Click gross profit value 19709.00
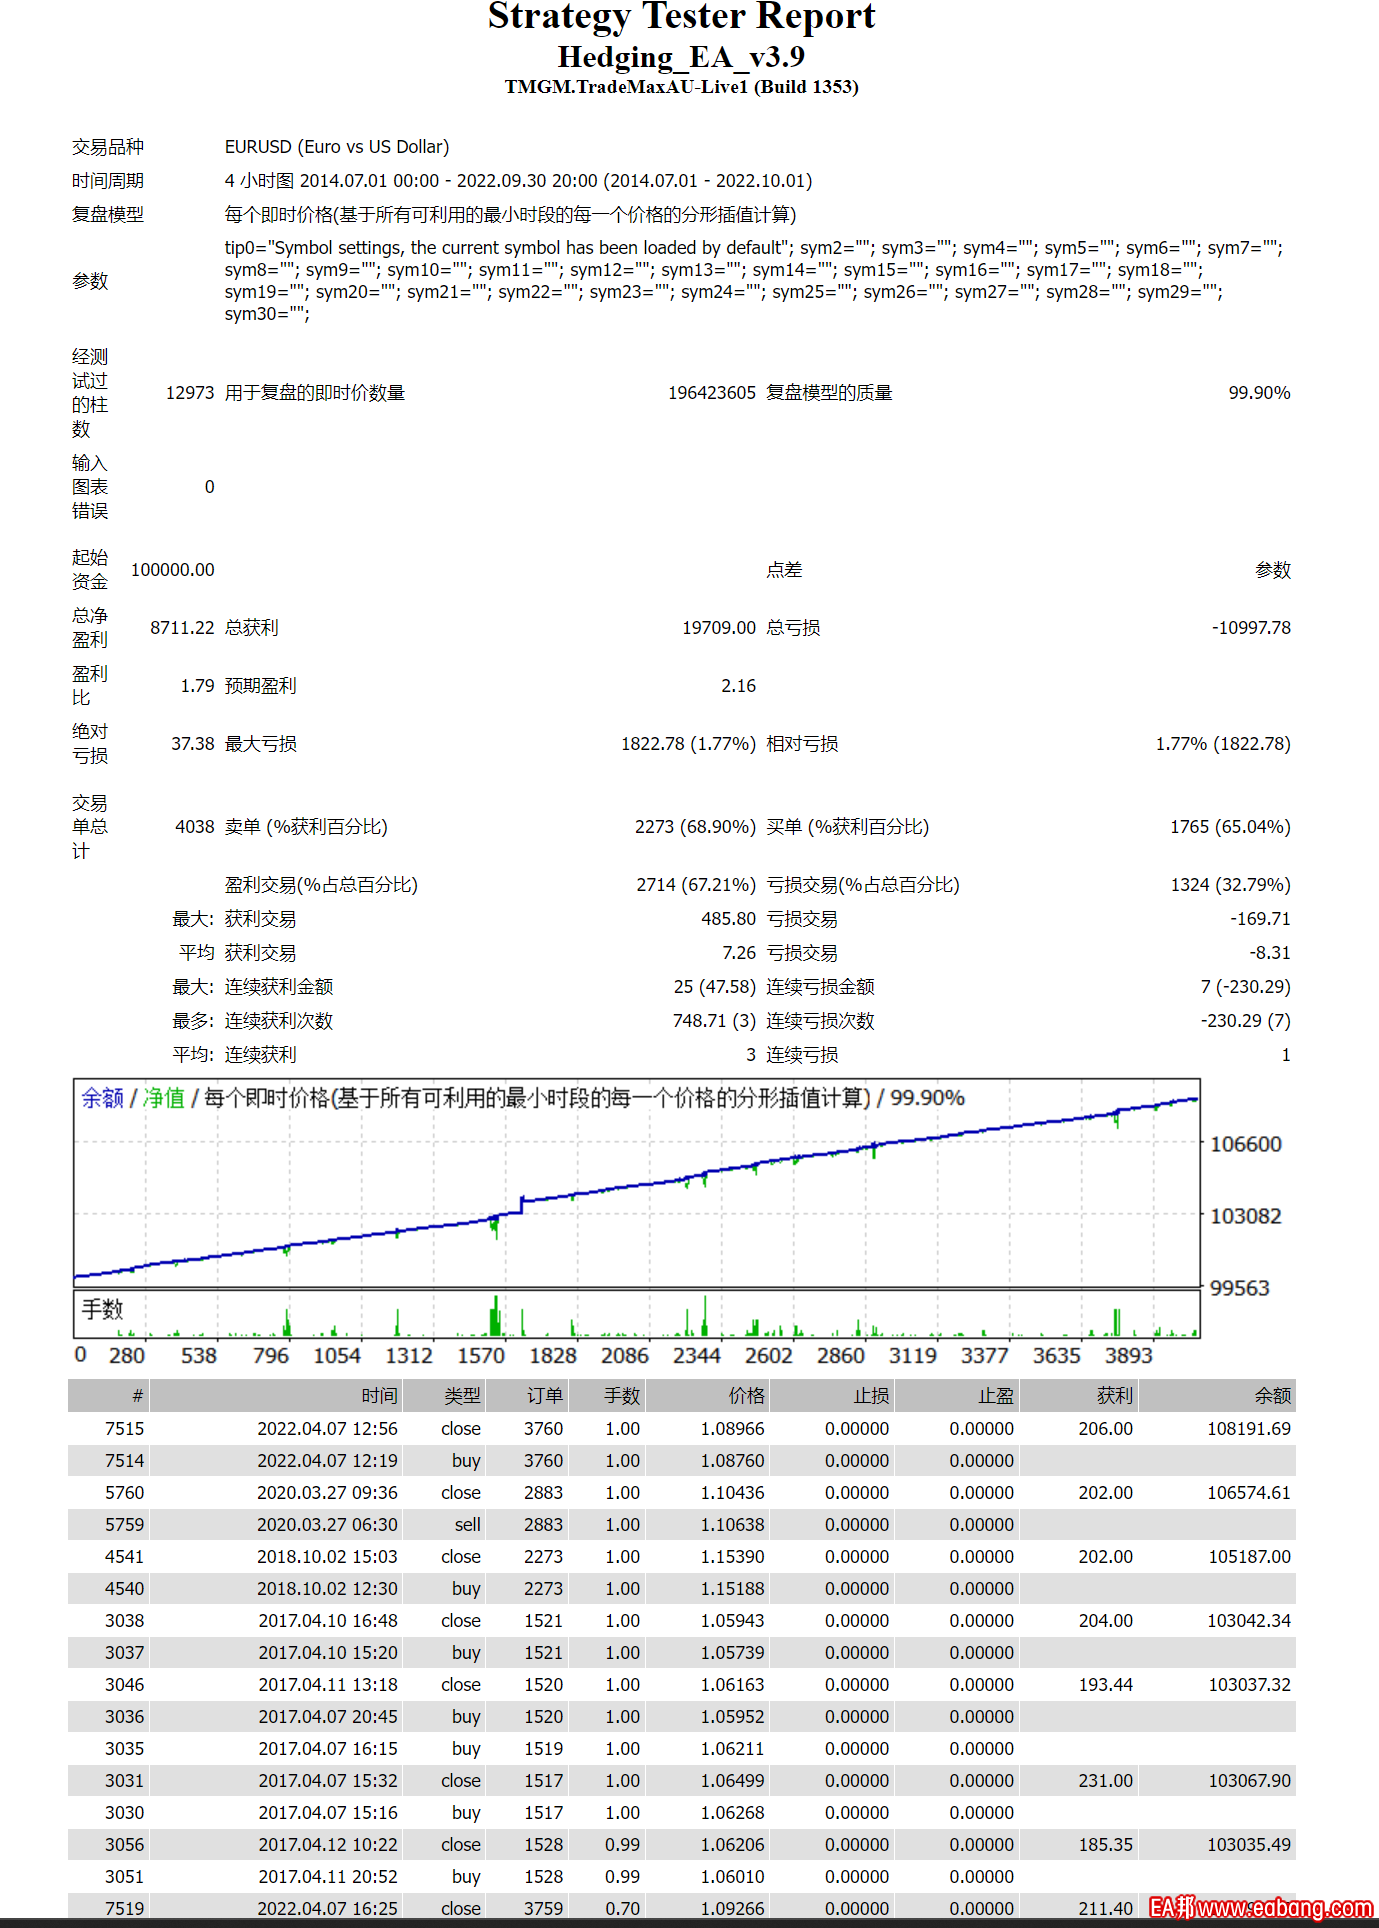Screen dimensions: 1379x1928 point(719,628)
